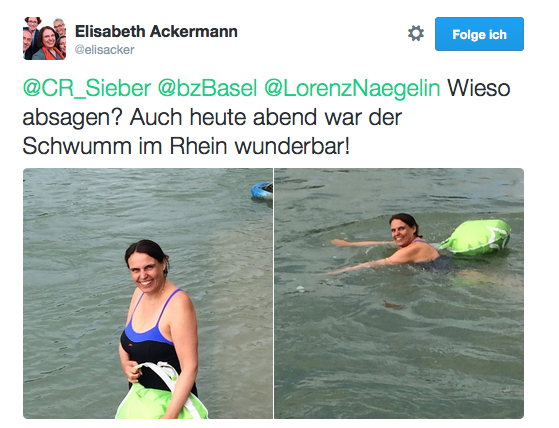Click the woman's face in left photo

click(145, 272)
